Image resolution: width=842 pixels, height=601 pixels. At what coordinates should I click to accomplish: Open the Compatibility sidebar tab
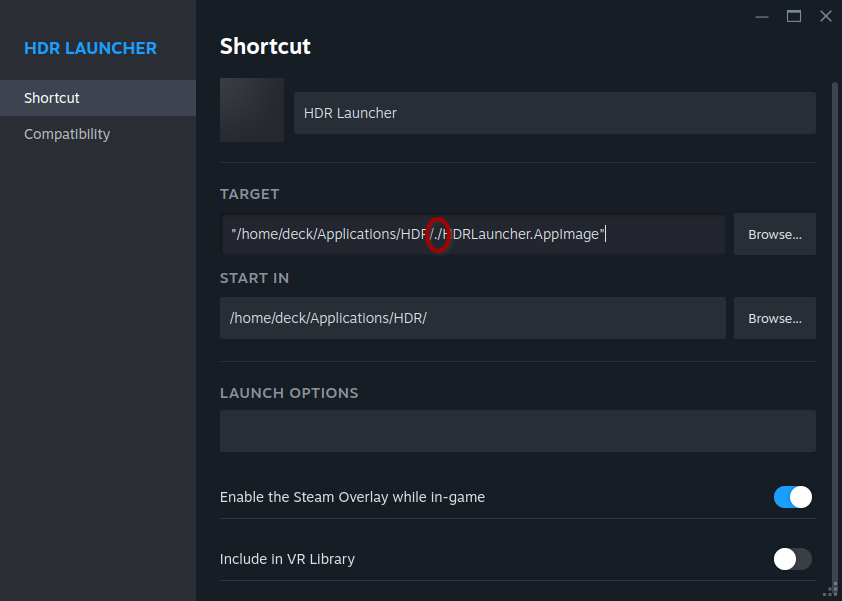tap(98, 134)
